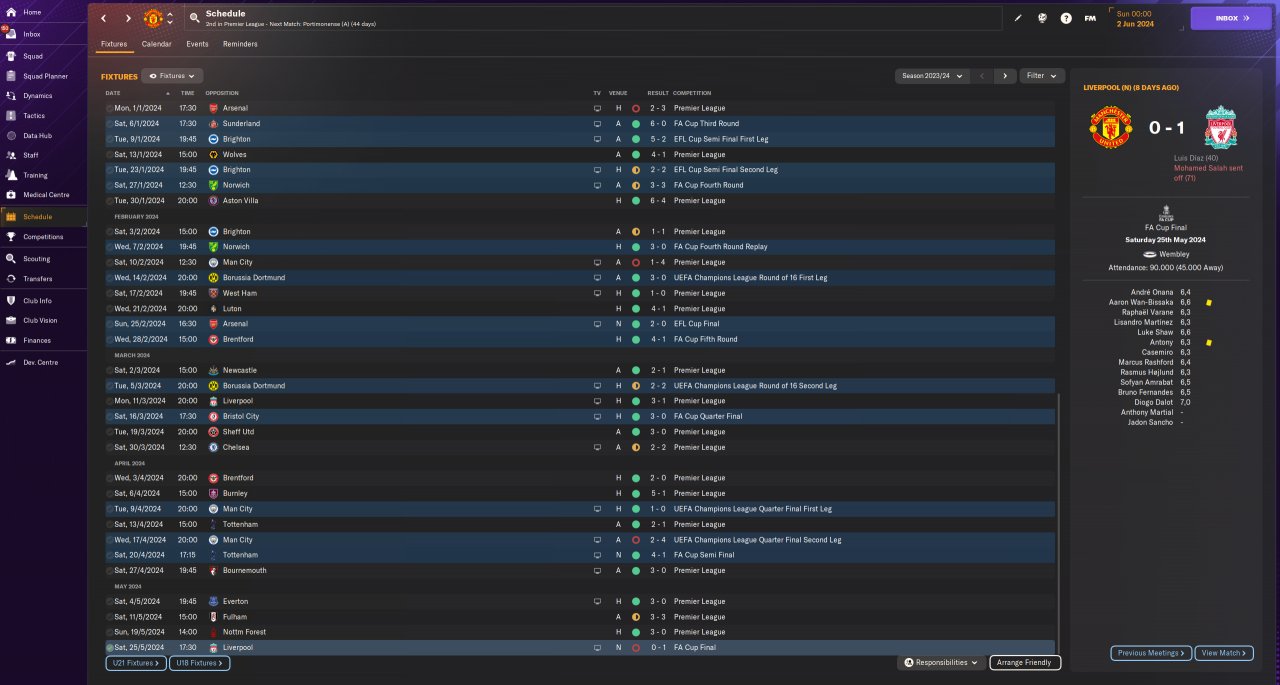Select the Wed, 3/4/2024 fixture circle
This screenshot has height=685, width=1280.
pos(110,478)
